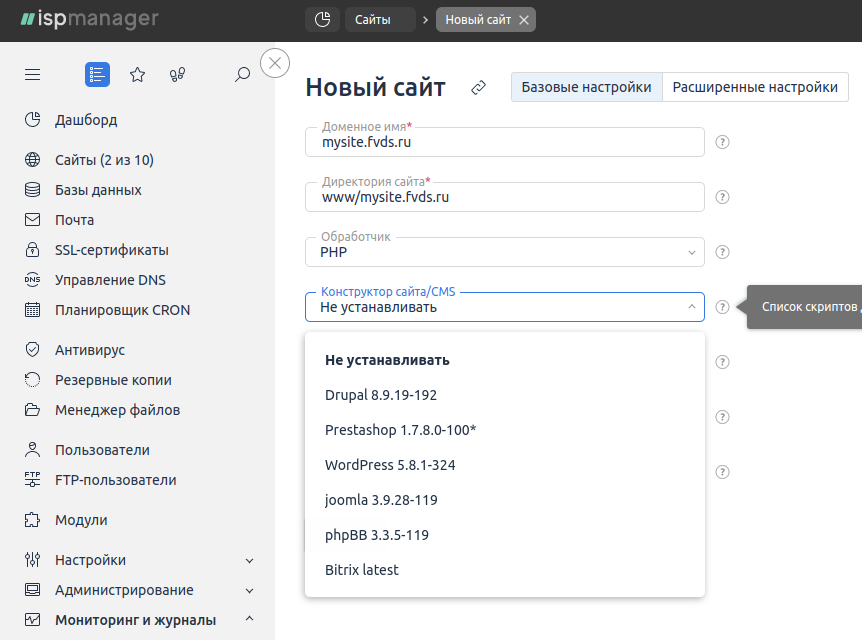Choose WordPress 5.8.1-324 option
Image resolution: width=862 pixels, height=640 pixels.
[505, 465]
